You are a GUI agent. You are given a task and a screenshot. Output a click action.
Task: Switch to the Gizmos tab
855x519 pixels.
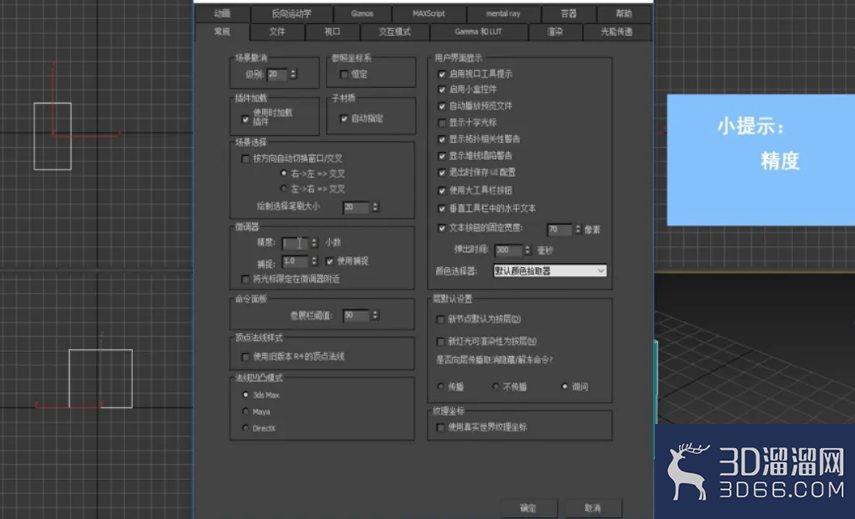click(x=363, y=14)
